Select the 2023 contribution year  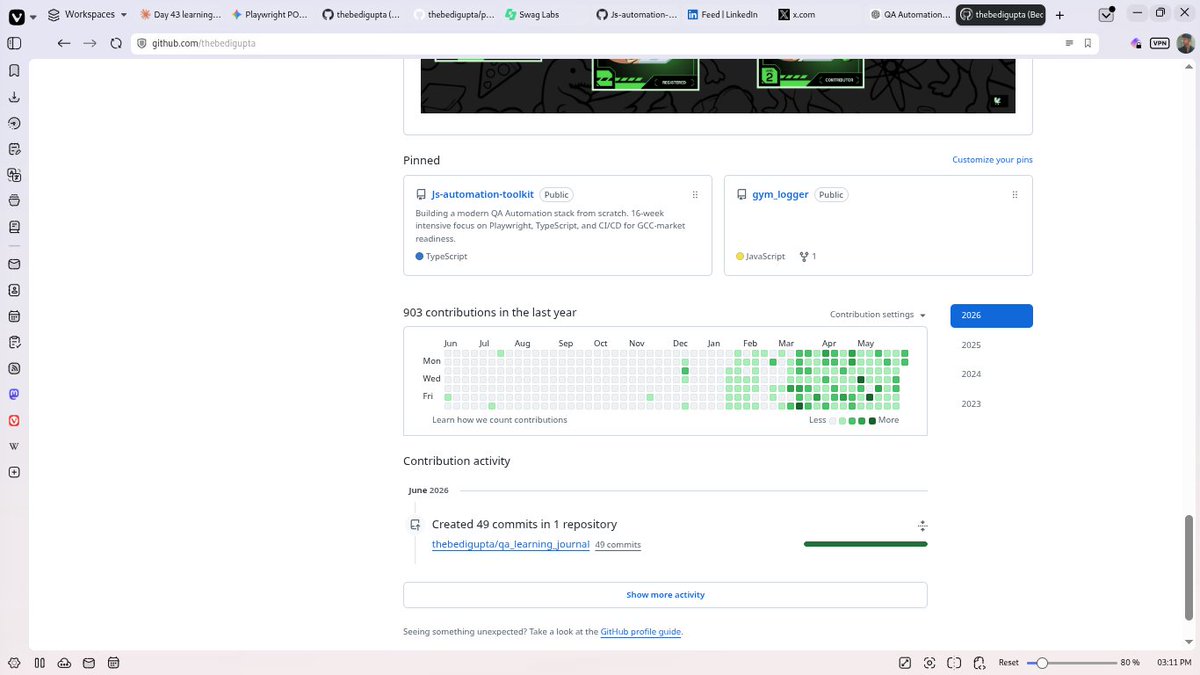click(x=971, y=404)
